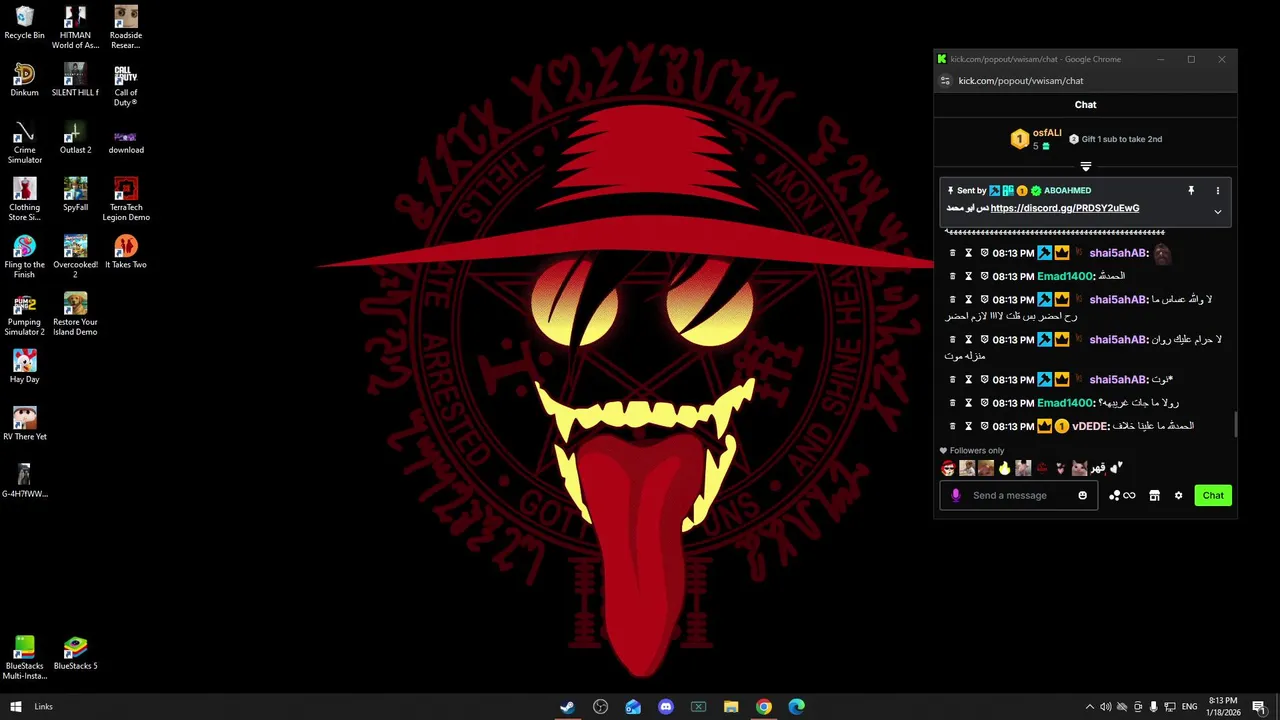Image resolution: width=1280 pixels, height=720 pixels.
Task: Select BlueStacks Multi-Instance desktop icon
Action: pyautogui.click(x=25, y=658)
